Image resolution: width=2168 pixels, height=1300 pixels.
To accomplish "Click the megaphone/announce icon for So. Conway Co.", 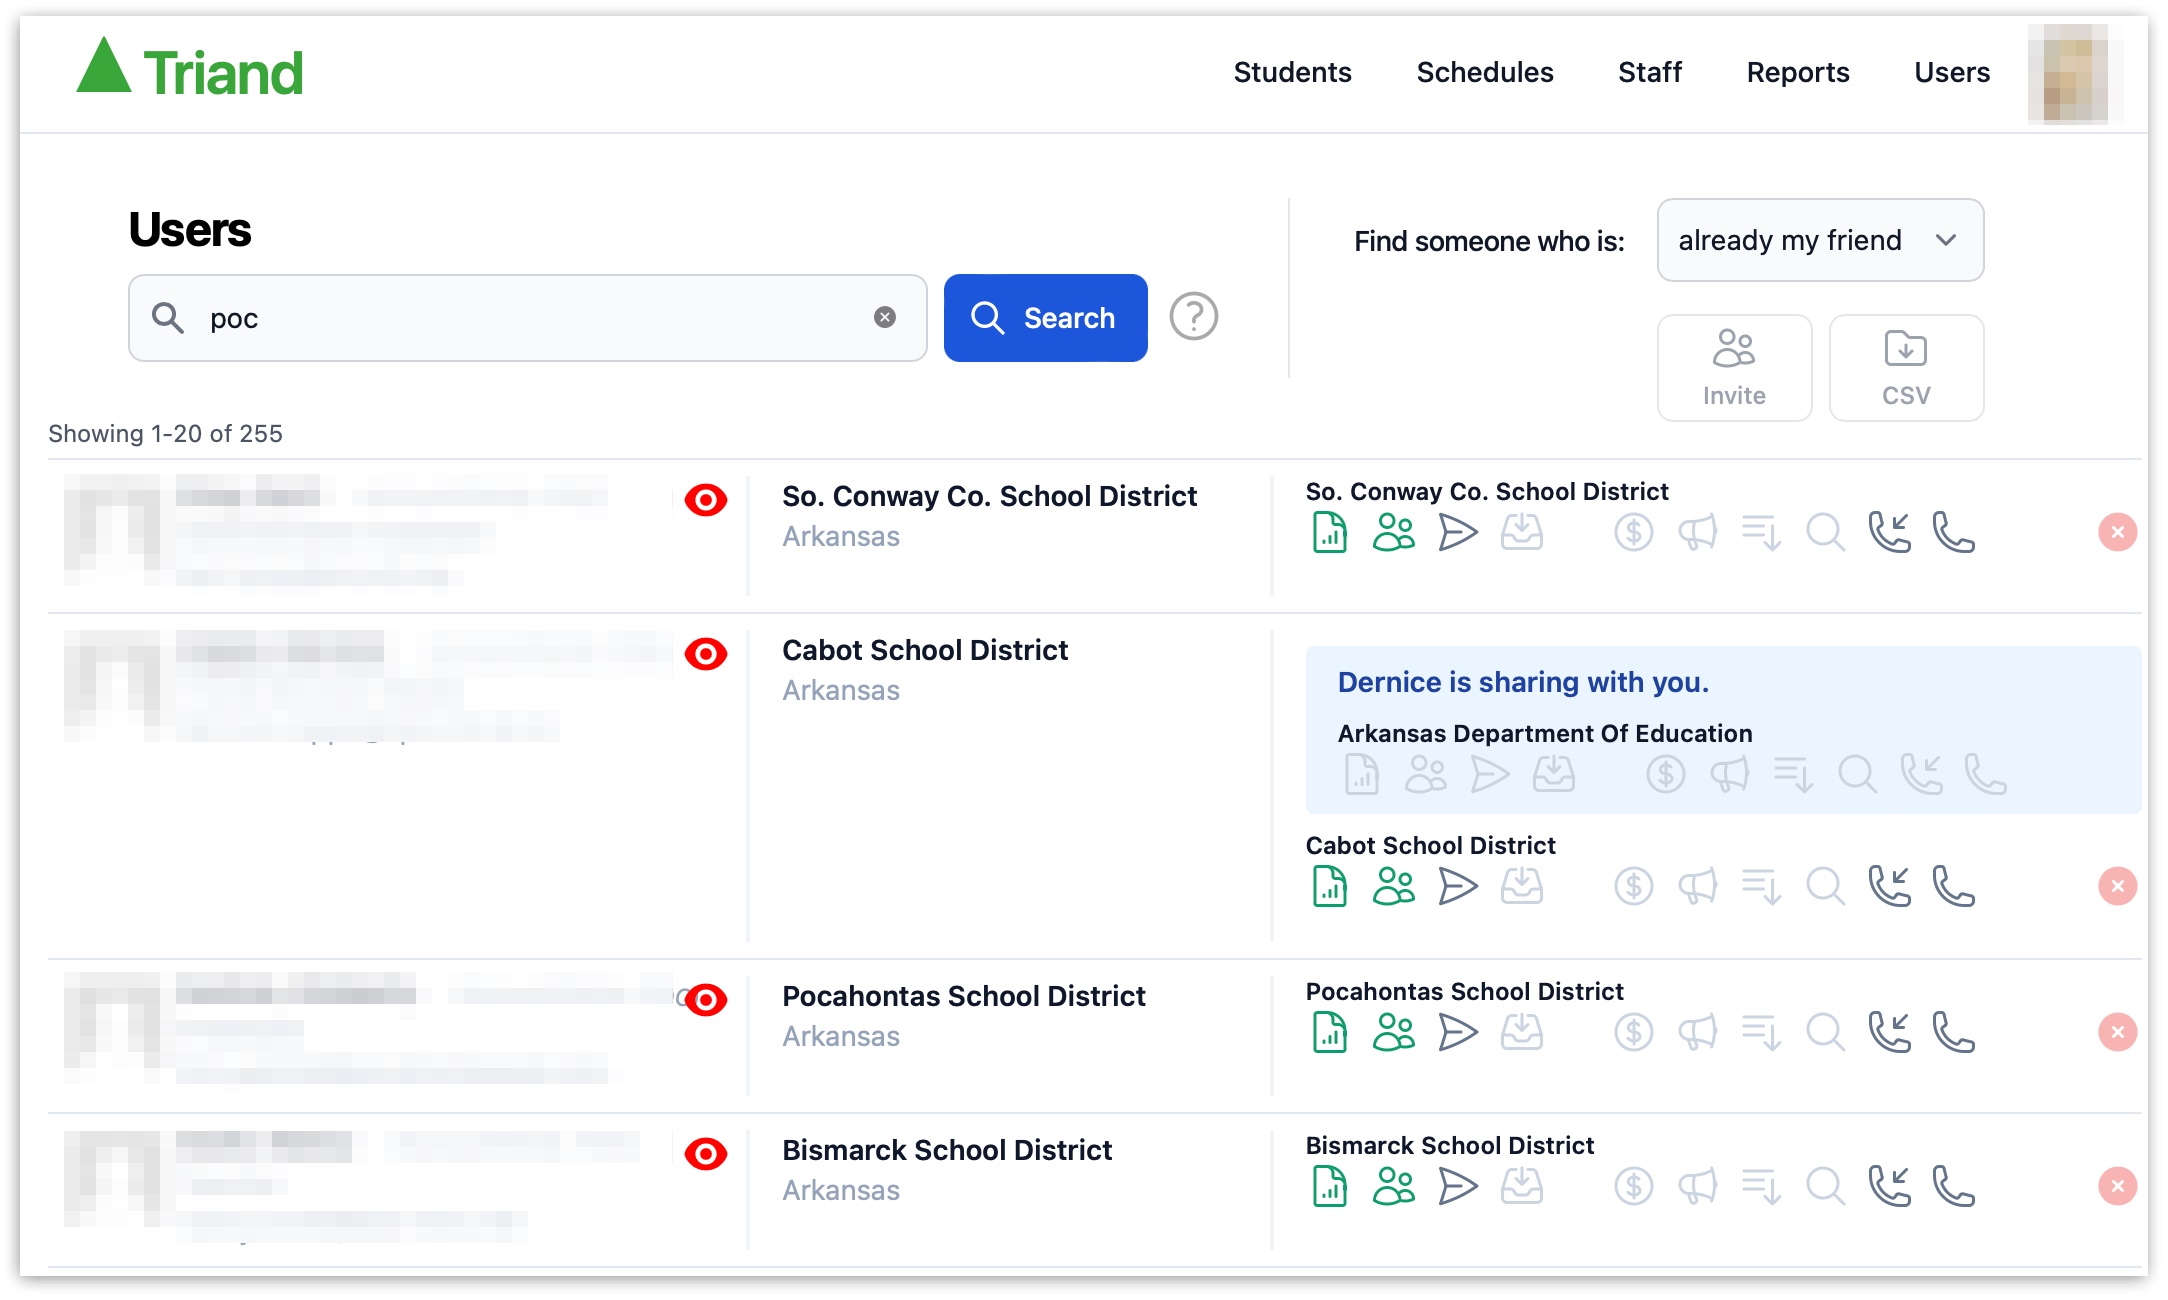I will (x=1698, y=537).
